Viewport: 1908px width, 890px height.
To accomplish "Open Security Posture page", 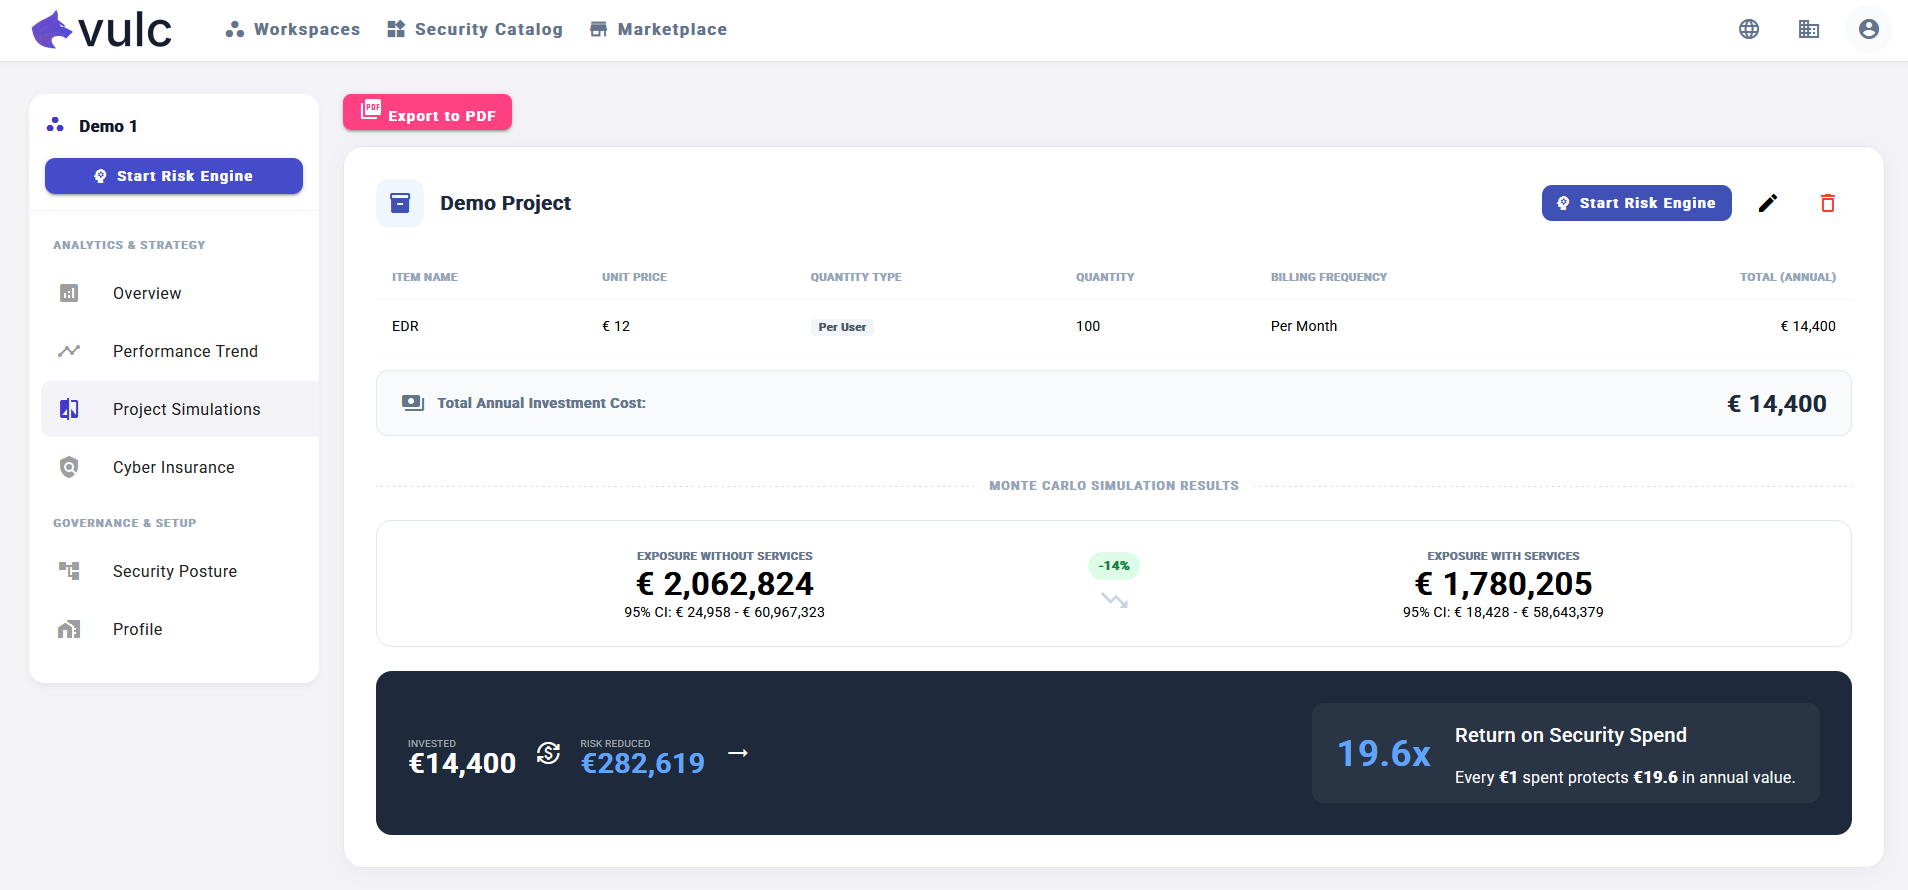I will click(x=174, y=571).
